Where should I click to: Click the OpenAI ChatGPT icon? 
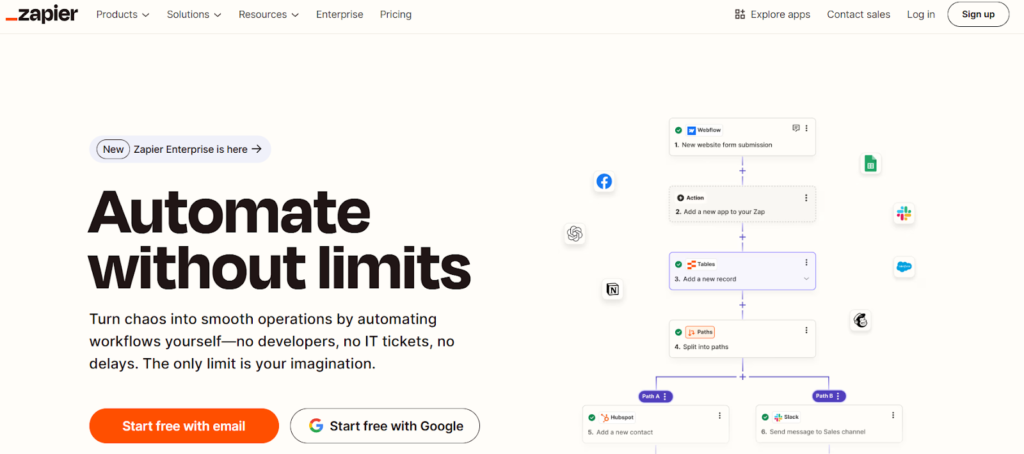click(x=574, y=233)
